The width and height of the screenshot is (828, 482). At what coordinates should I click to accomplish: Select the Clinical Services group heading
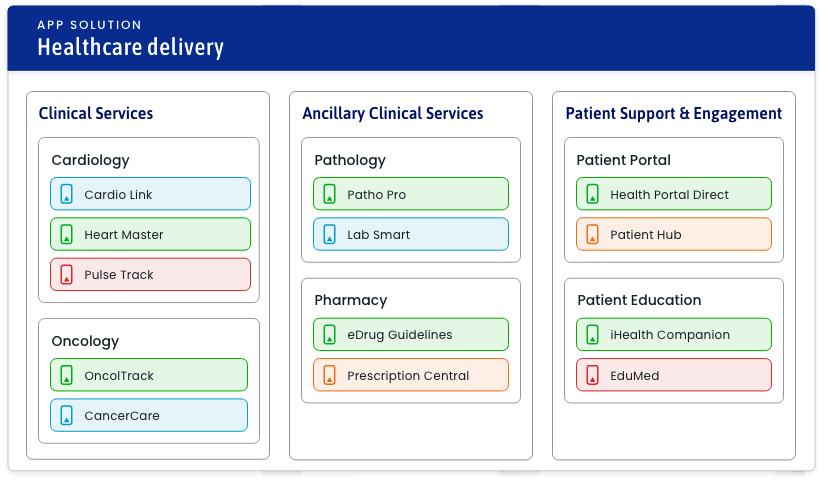click(x=96, y=113)
